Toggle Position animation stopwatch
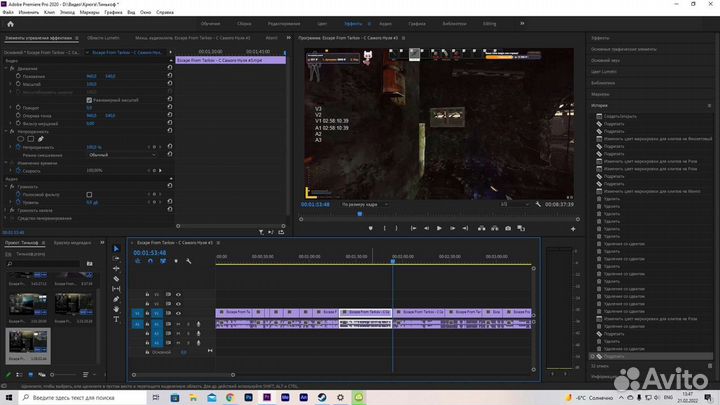This screenshot has height=405, width=720. [x=18, y=76]
